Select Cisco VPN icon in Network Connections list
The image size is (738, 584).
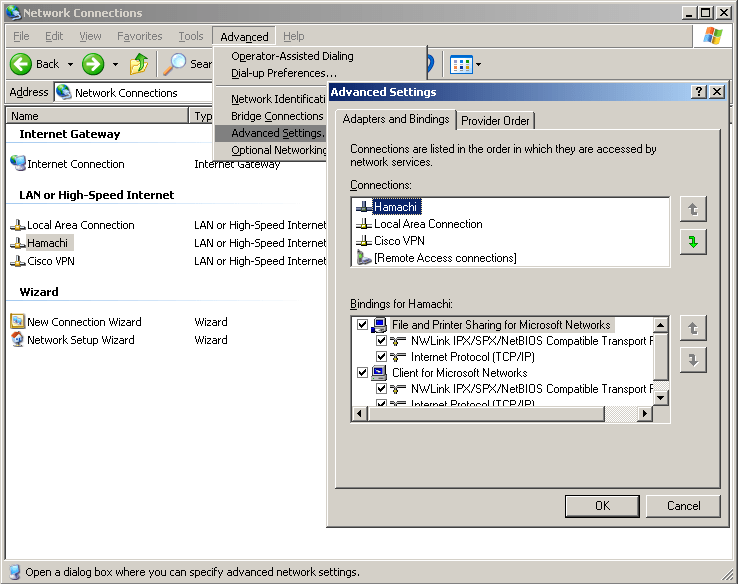click(x=18, y=261)
